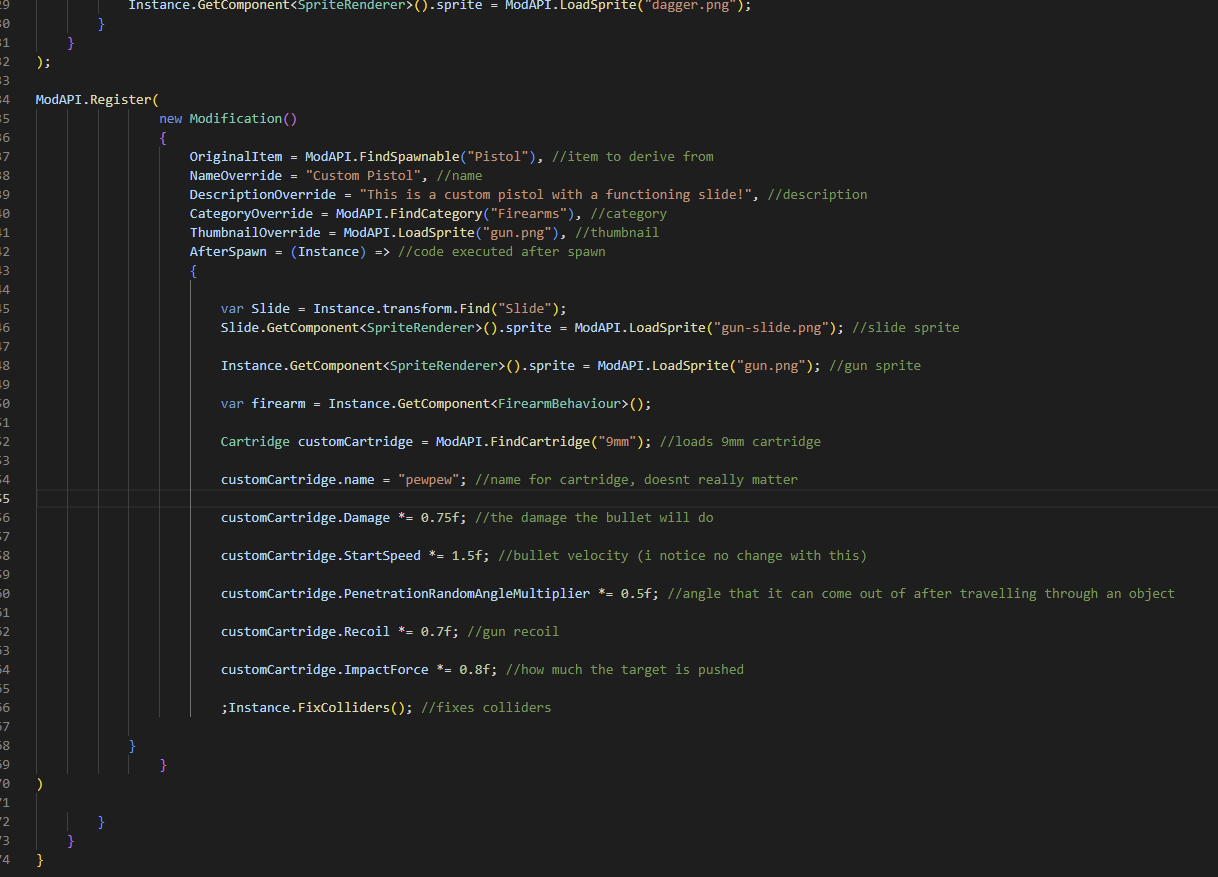
Task: Click the '//fixes colliders' comment
Action: (x=486, y=707)
